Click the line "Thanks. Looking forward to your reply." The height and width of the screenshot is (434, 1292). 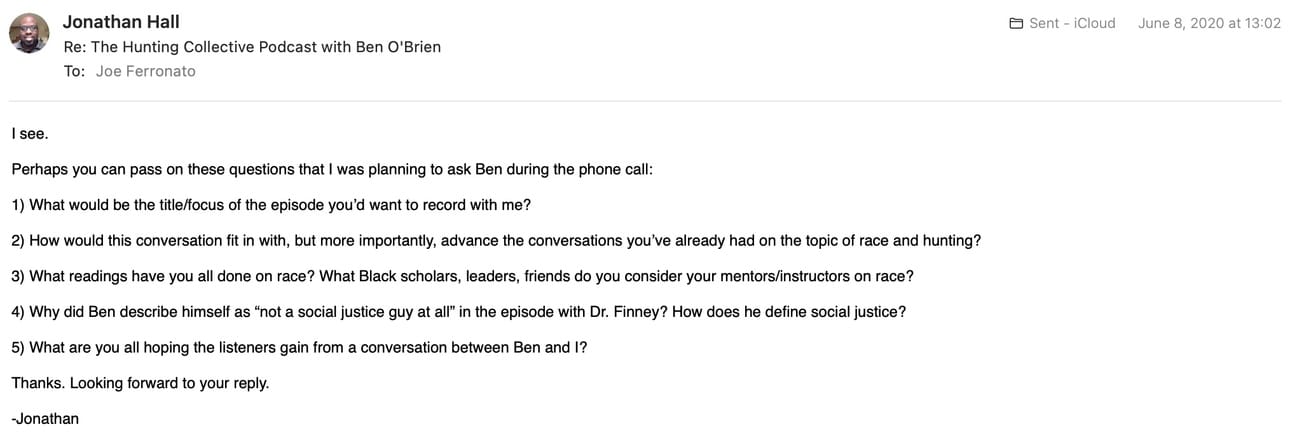[140, 382]
